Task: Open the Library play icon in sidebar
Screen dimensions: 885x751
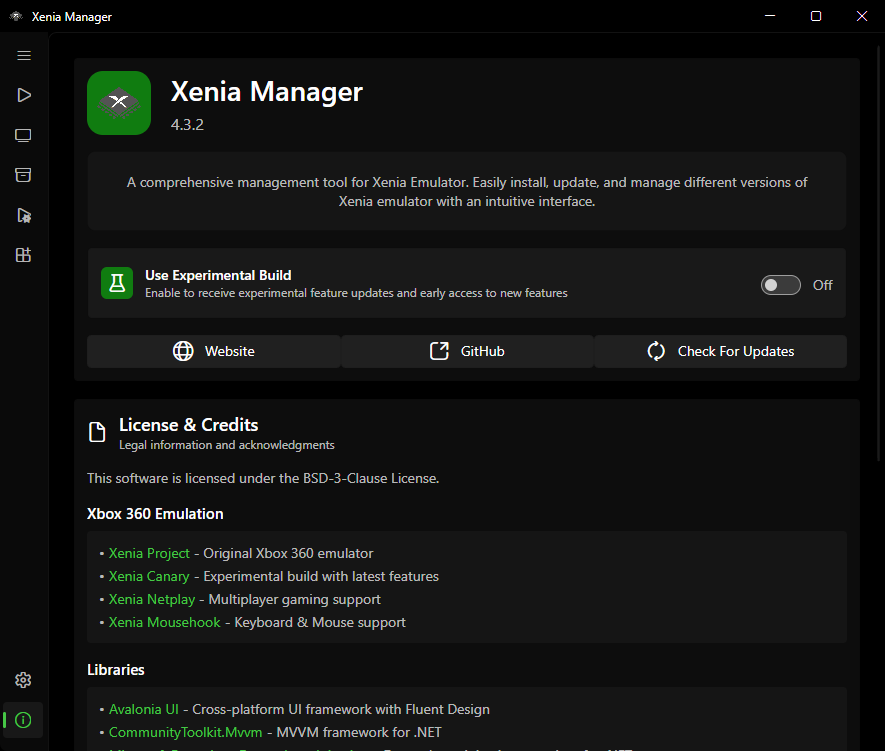Action: pyautogui.click(x=24, y=95)
